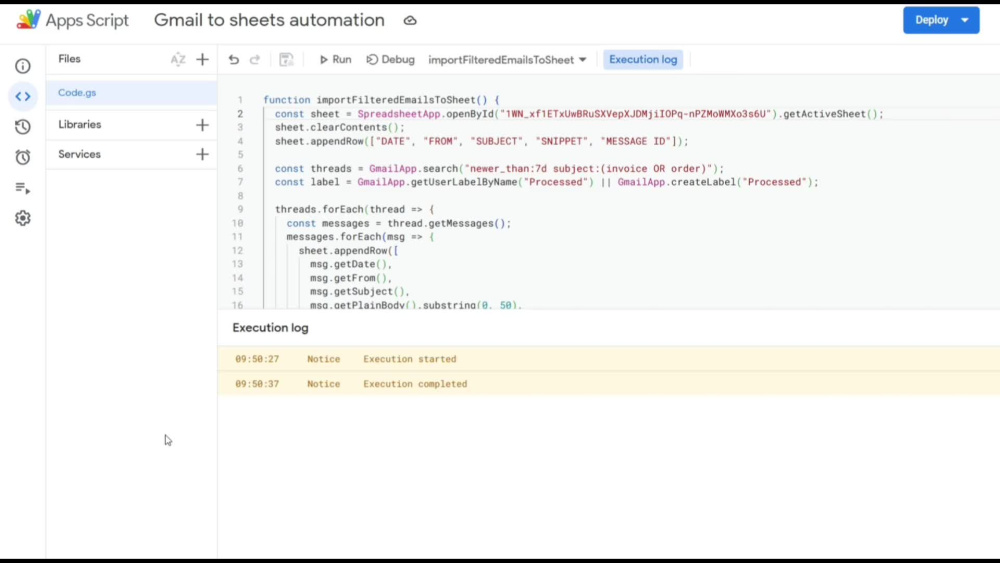1000x563 pixels.
Task: Click the 09:50:37 timestamp
Action: 257,384
